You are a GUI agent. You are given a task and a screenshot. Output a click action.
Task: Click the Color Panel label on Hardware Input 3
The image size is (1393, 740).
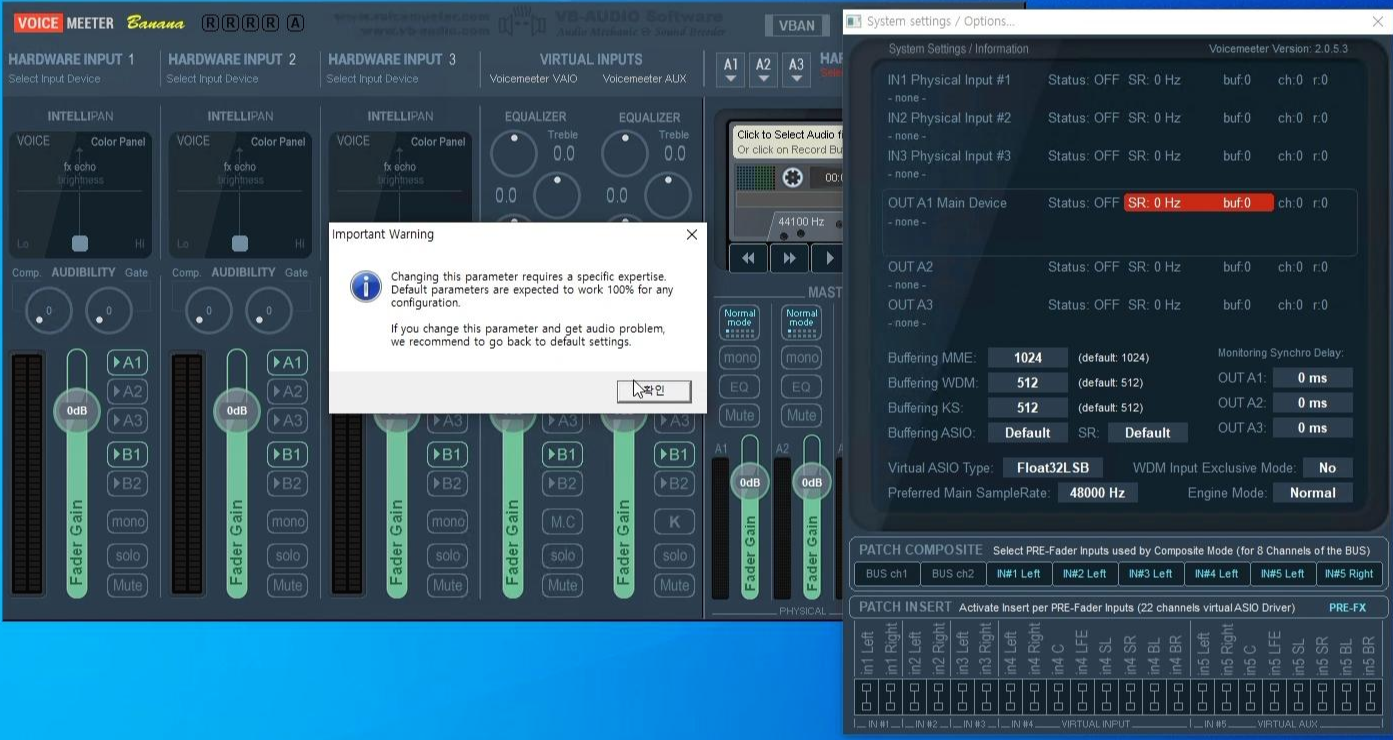(438, 142)
